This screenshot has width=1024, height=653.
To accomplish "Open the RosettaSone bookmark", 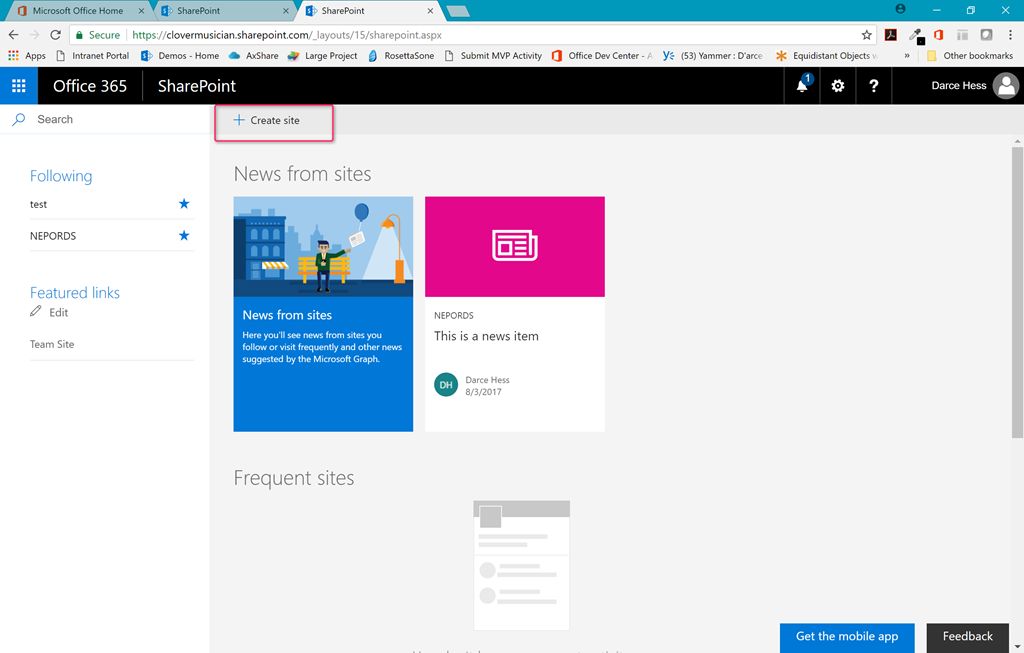I will 401,56.
